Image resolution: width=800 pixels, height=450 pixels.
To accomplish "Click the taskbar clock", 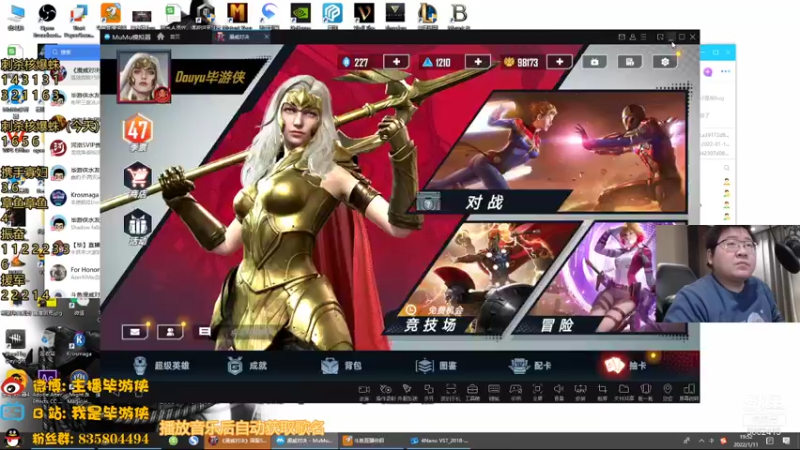I will click(745, 441).
